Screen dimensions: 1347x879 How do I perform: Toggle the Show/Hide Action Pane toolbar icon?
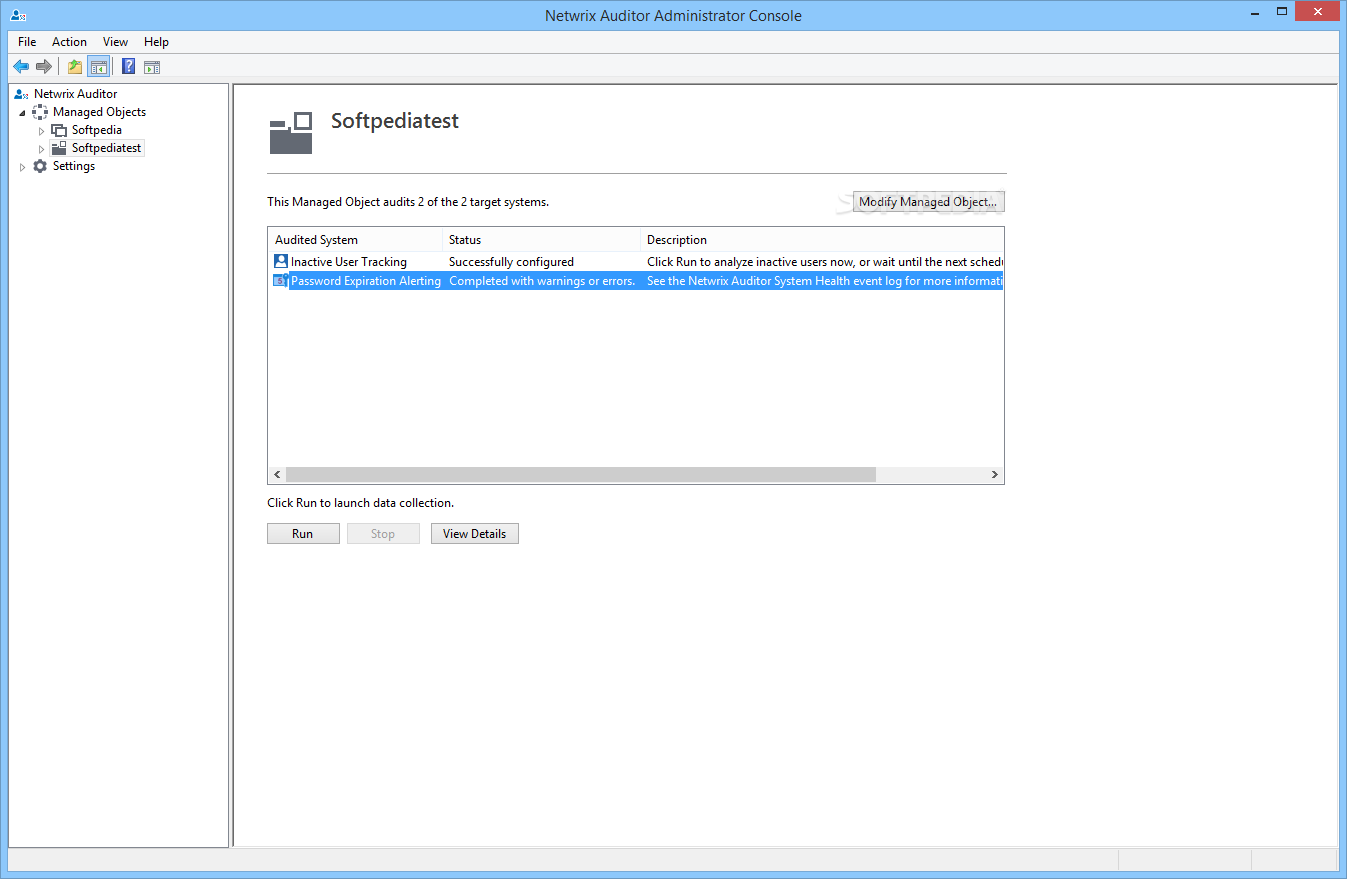(x=152, y=67)
